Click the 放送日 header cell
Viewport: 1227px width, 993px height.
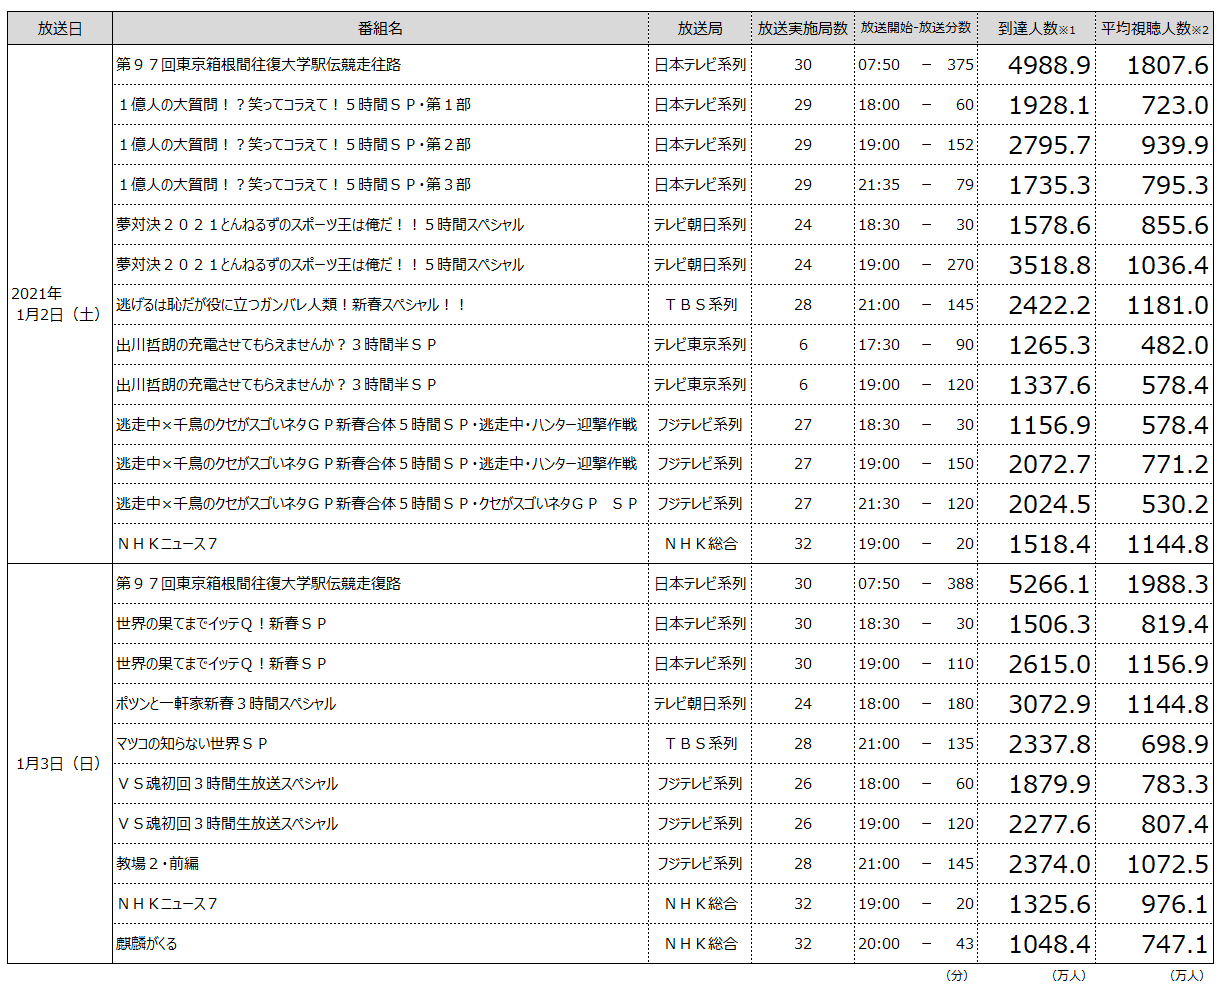60,29
